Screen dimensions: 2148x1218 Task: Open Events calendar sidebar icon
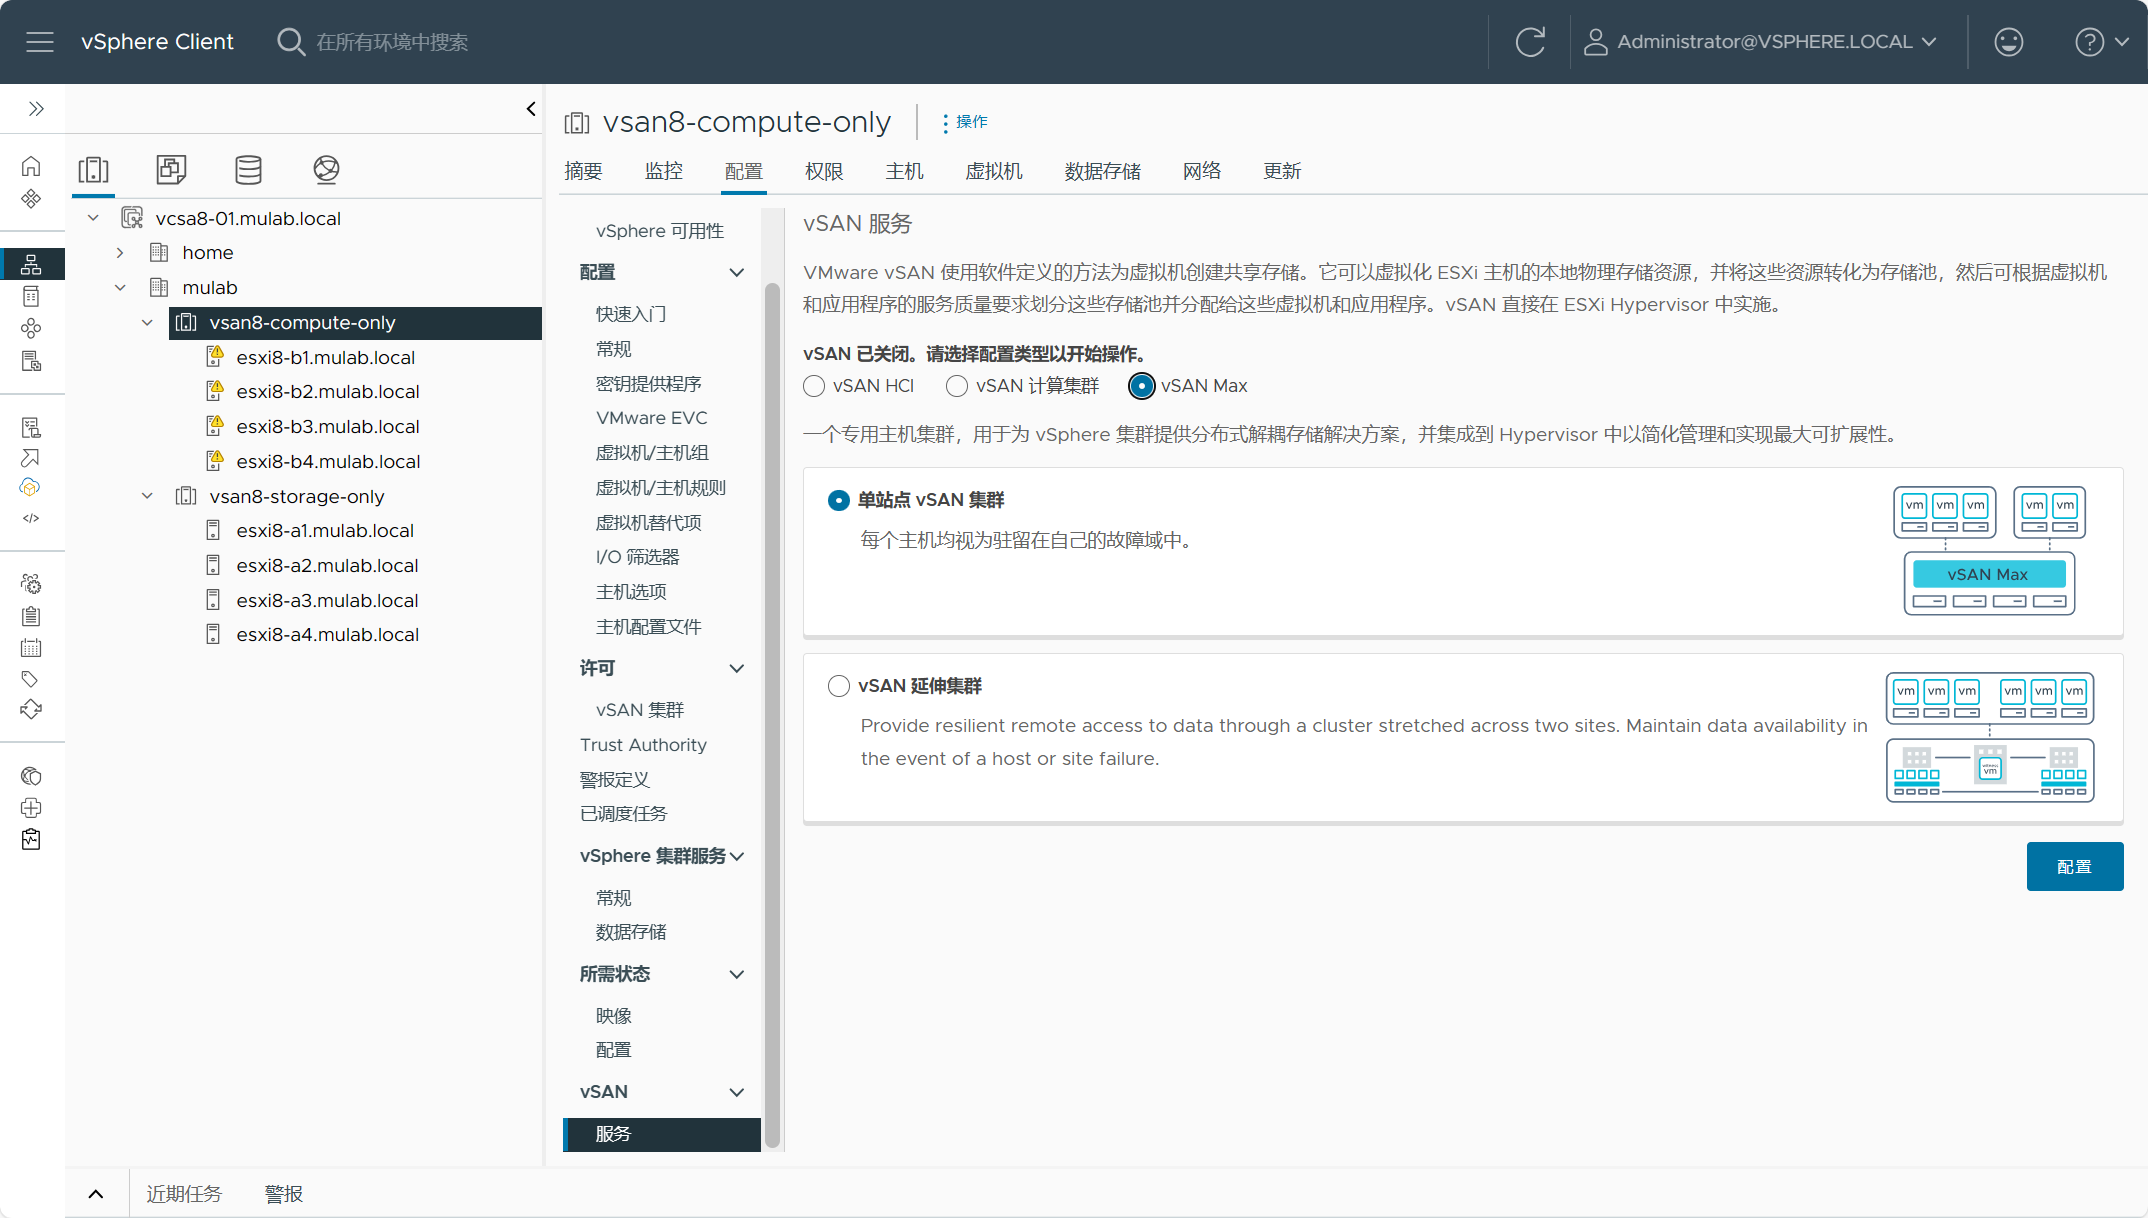point(31,648)
